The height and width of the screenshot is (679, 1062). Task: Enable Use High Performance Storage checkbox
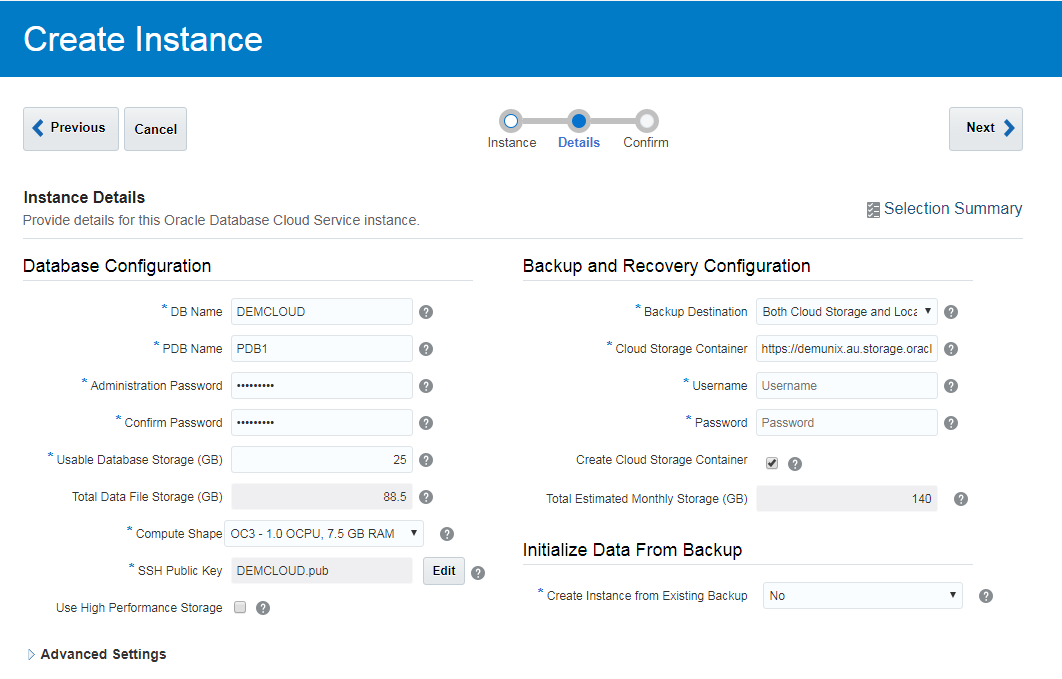pyautogui.click(x=240, y=607)
